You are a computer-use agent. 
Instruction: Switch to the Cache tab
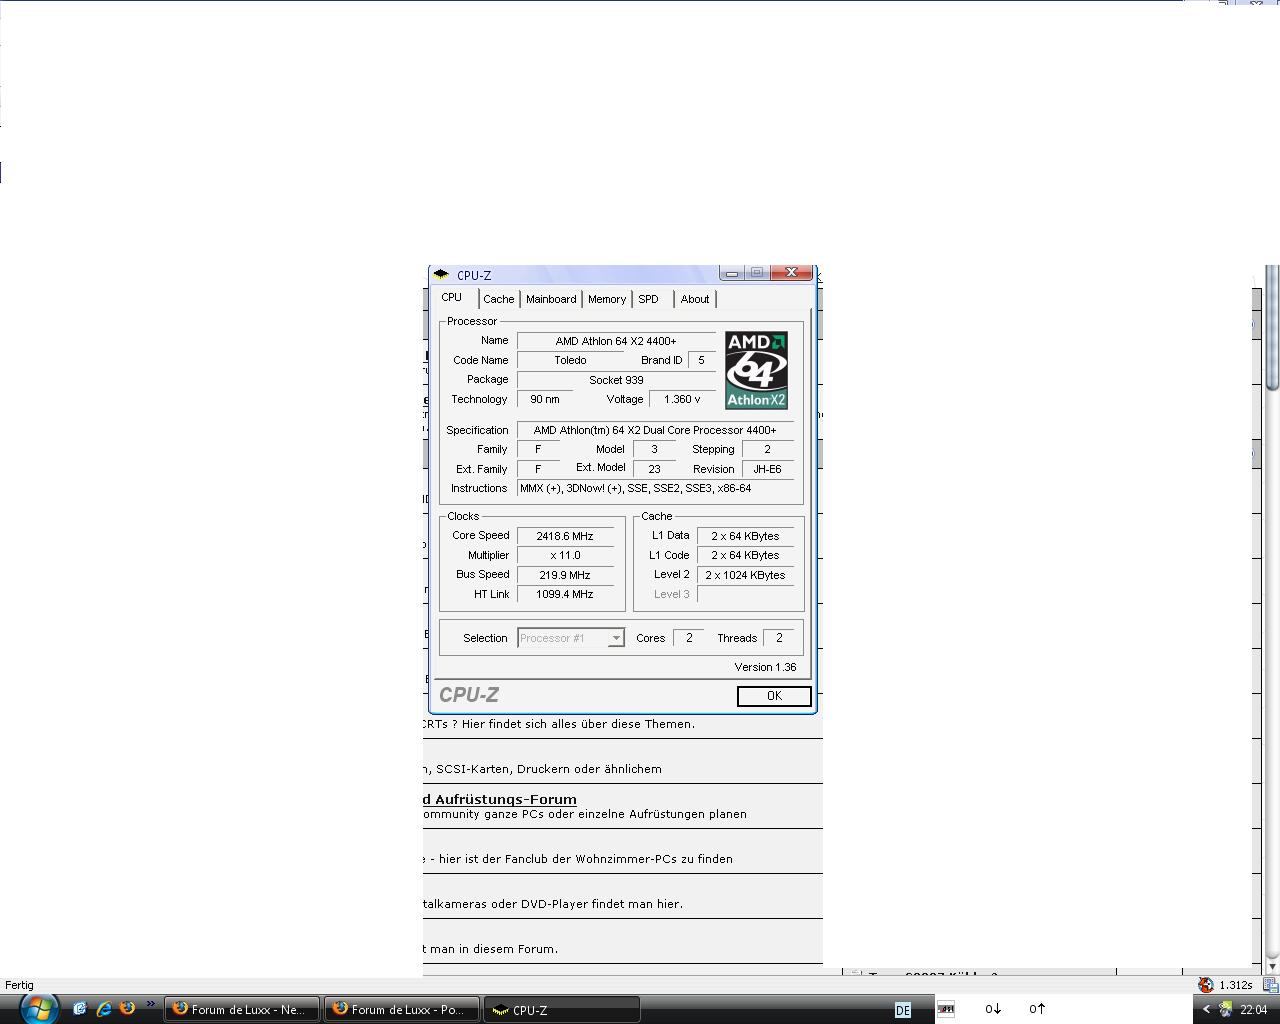pyautogui.click(x=498, y=299)
